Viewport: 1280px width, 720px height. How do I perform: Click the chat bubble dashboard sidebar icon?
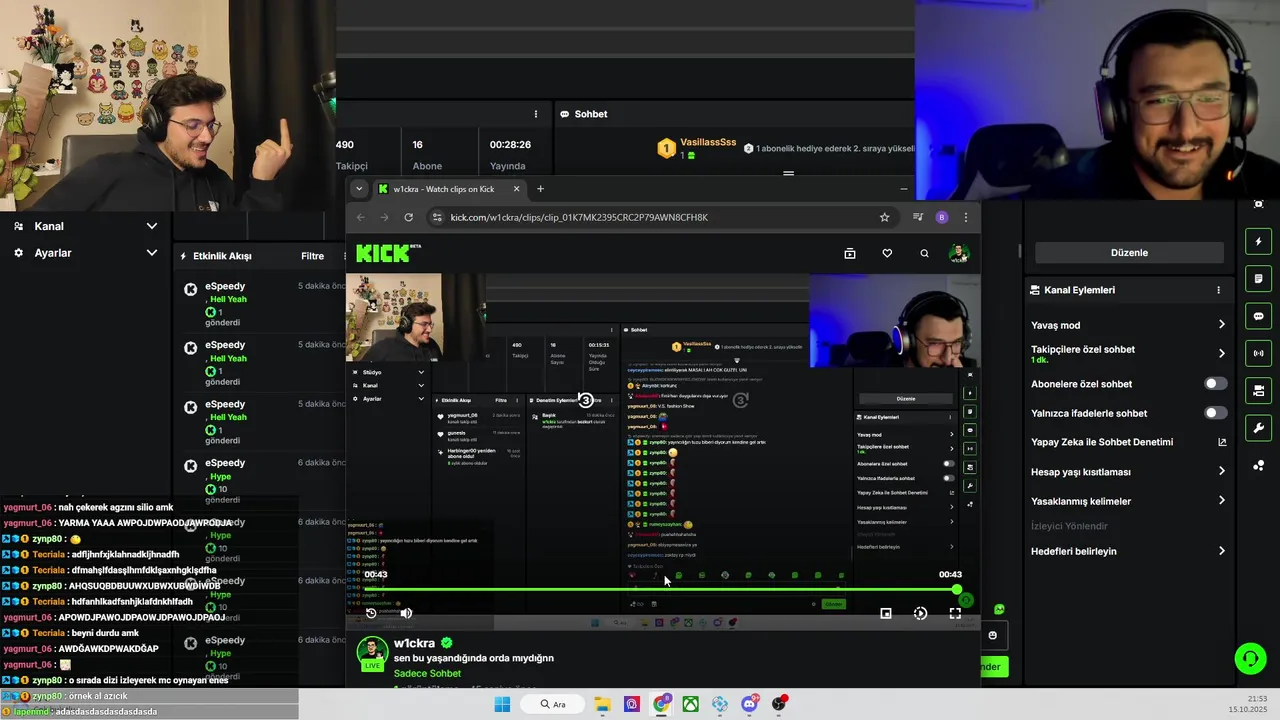[1259, 316]
